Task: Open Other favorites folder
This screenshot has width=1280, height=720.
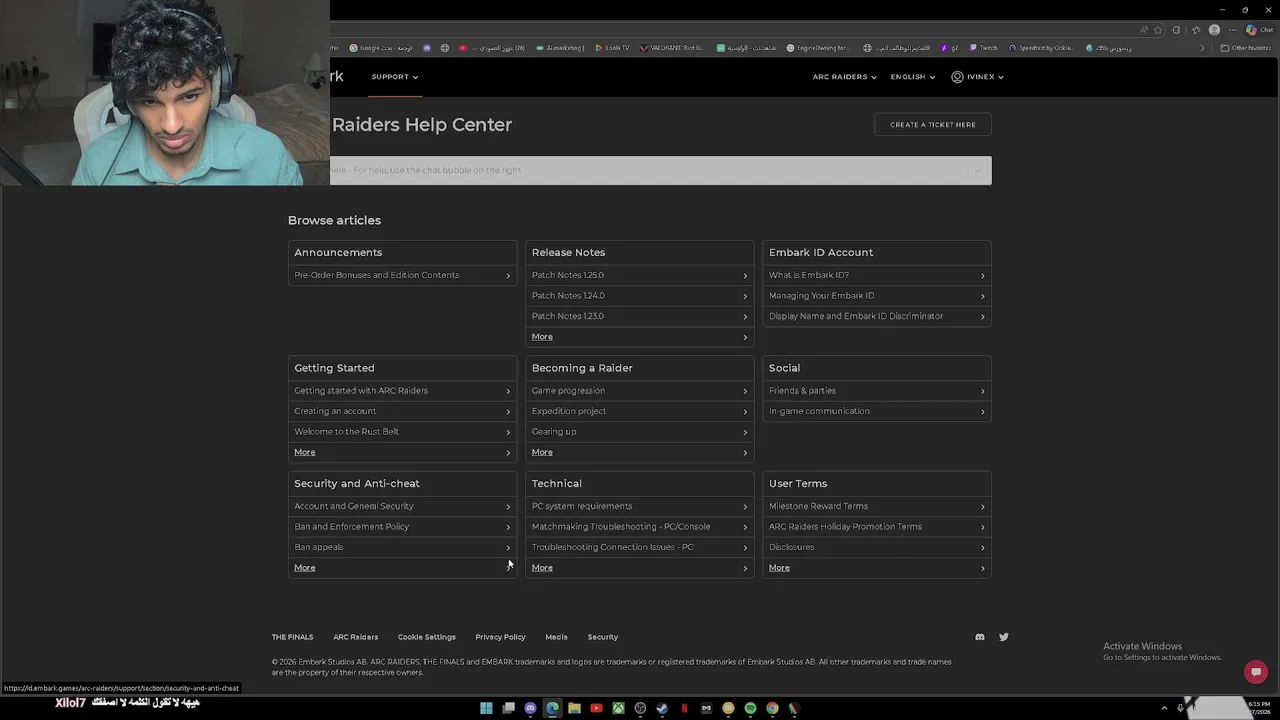Action: (x=1245, y=48)
